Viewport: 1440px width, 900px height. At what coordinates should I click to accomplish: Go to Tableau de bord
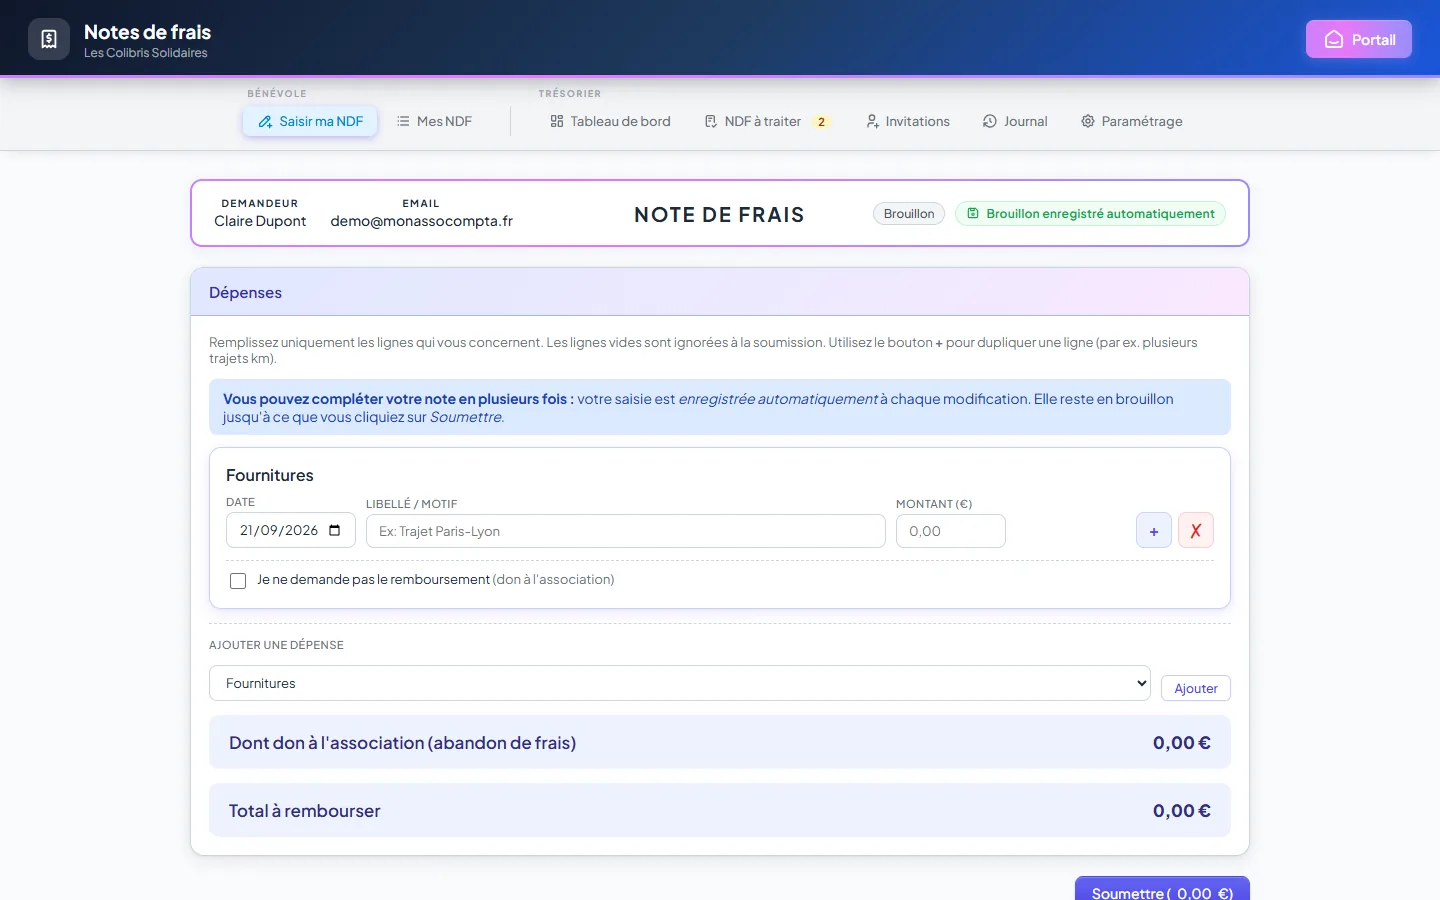[x=610, y=121]
